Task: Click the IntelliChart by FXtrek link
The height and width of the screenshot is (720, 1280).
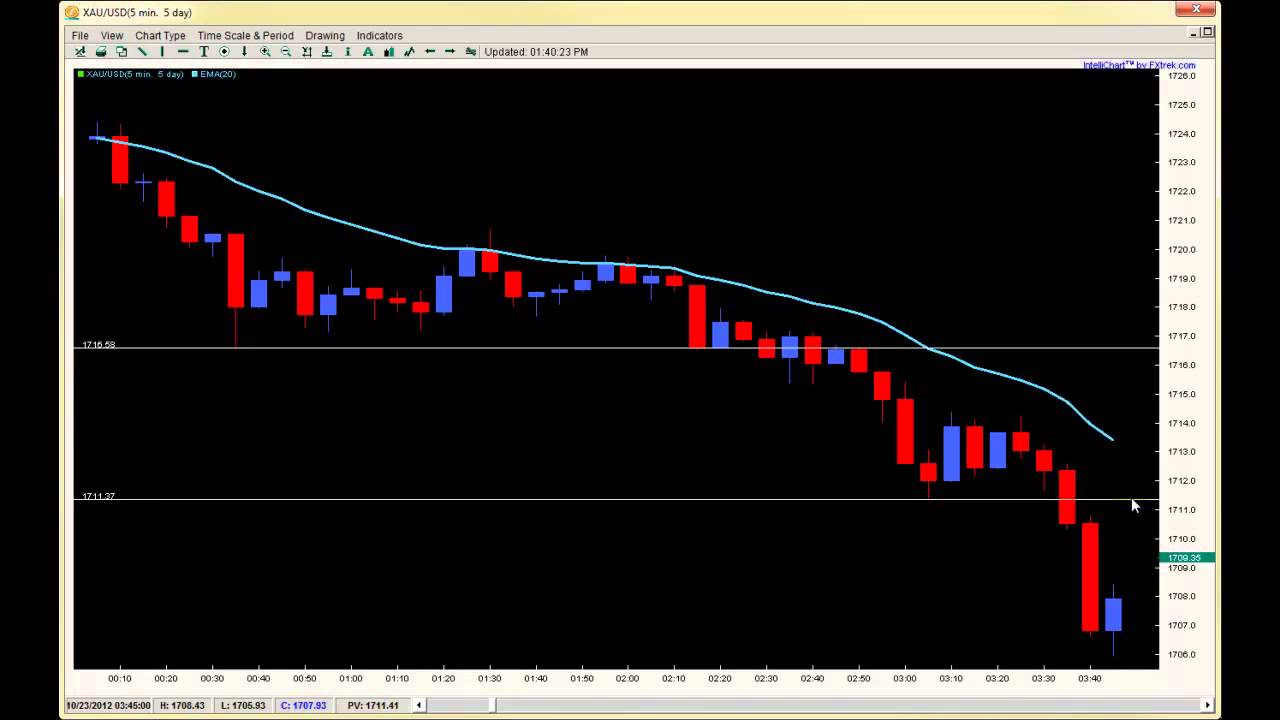Action: click(1139, 65)
